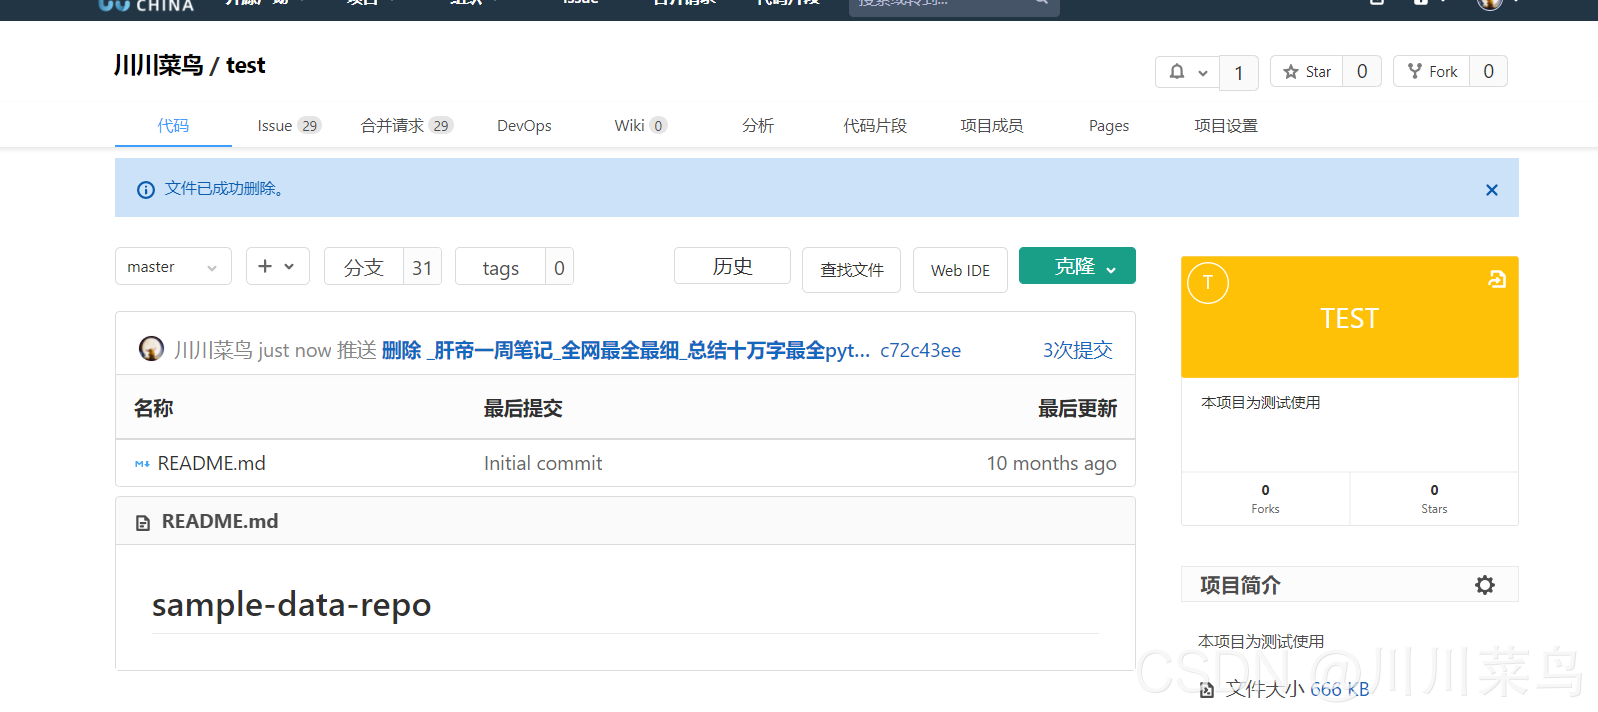The width and height of the screenshot is (1598, 712).
Task: Switch to the Issue tab
Action: tap(287, 126)
